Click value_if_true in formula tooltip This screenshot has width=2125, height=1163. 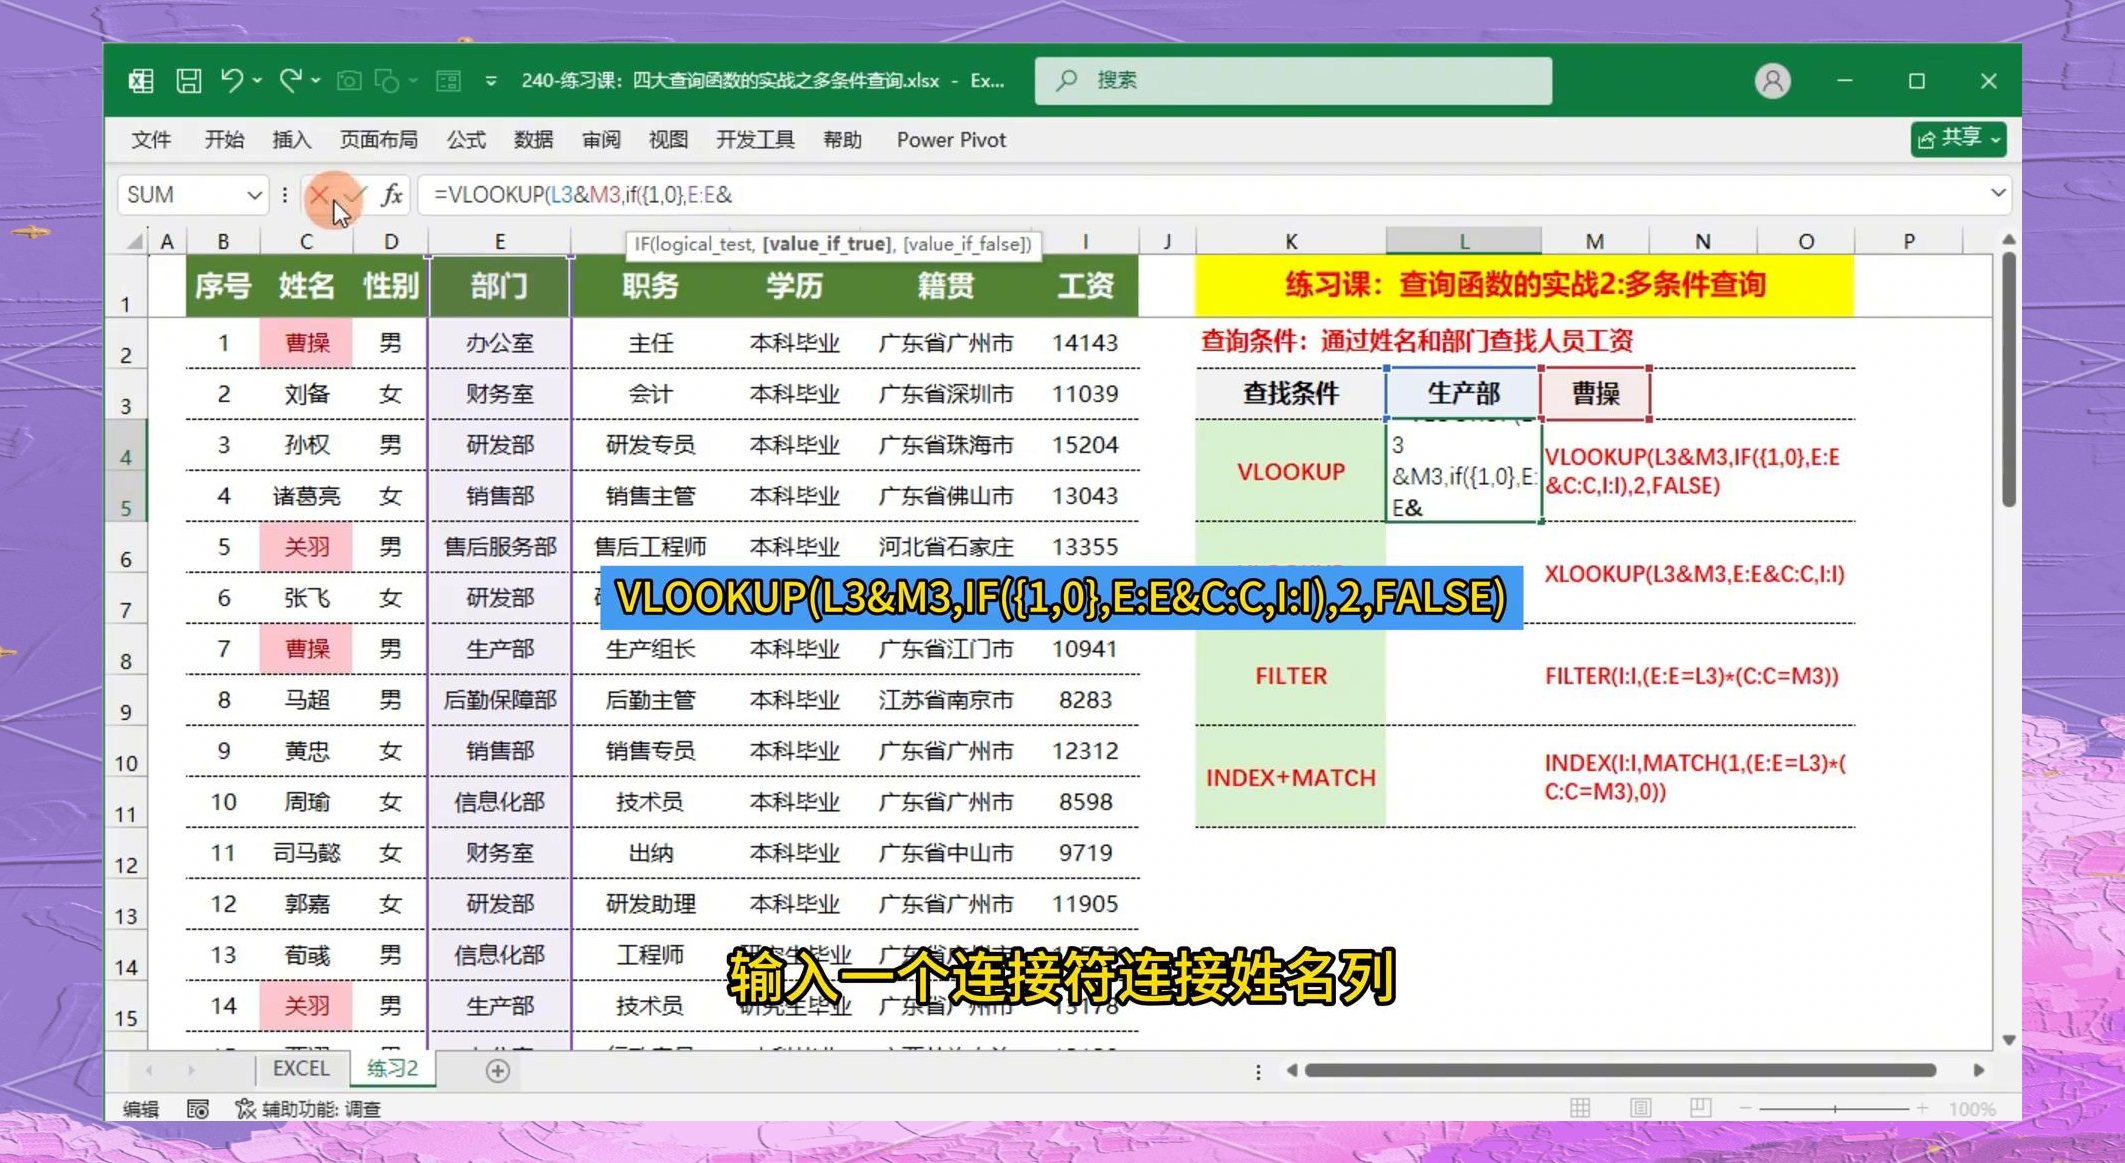826,244
